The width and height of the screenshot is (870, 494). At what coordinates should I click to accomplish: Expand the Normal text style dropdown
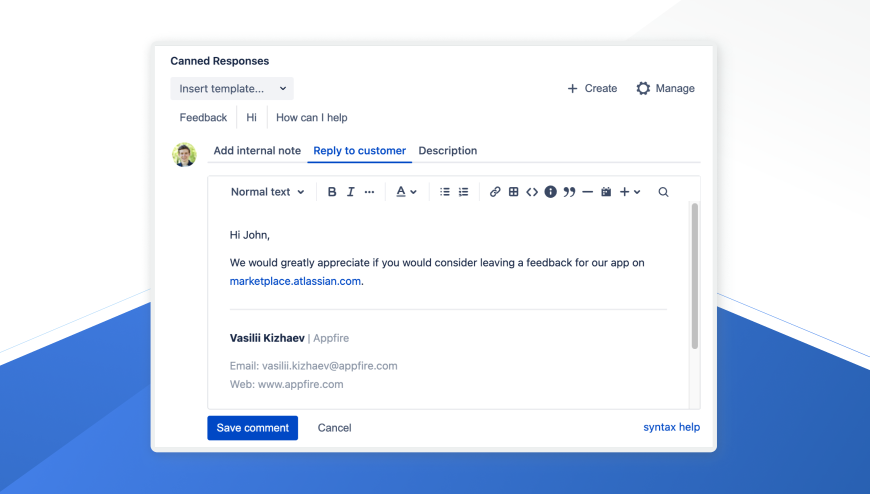click(x=267, y=192)
